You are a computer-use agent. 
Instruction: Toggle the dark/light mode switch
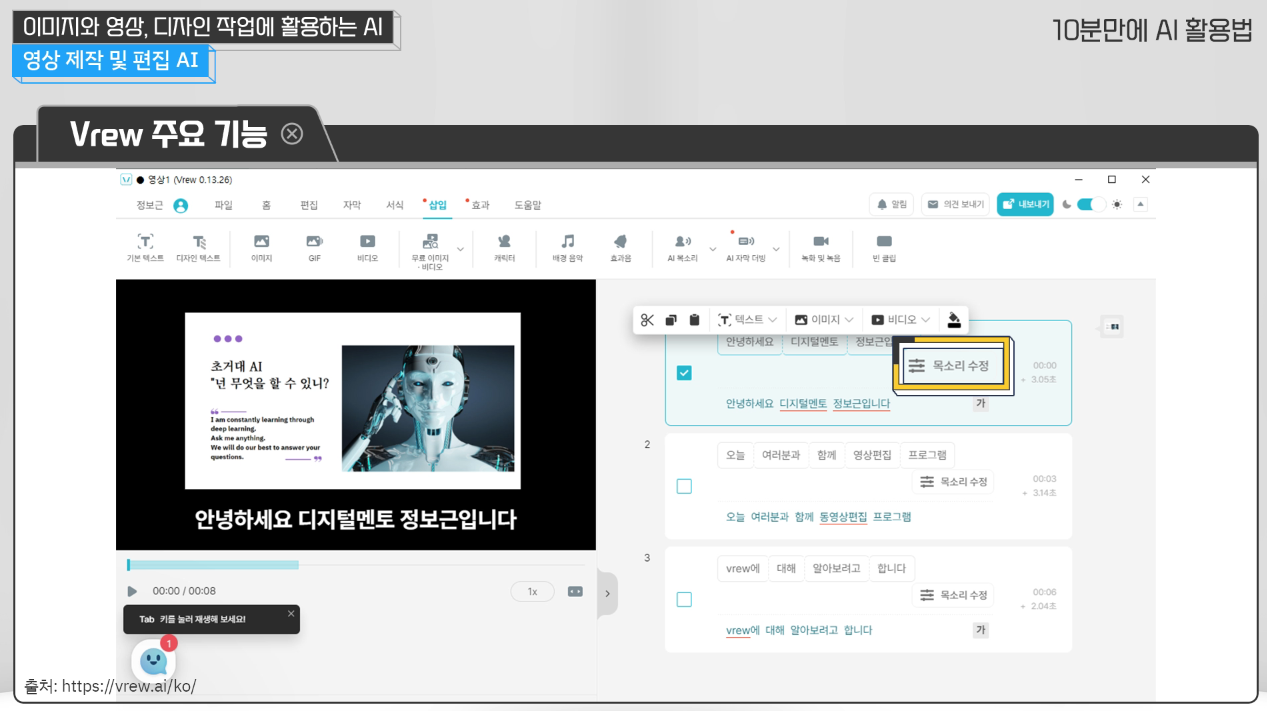click(1092, 204)
